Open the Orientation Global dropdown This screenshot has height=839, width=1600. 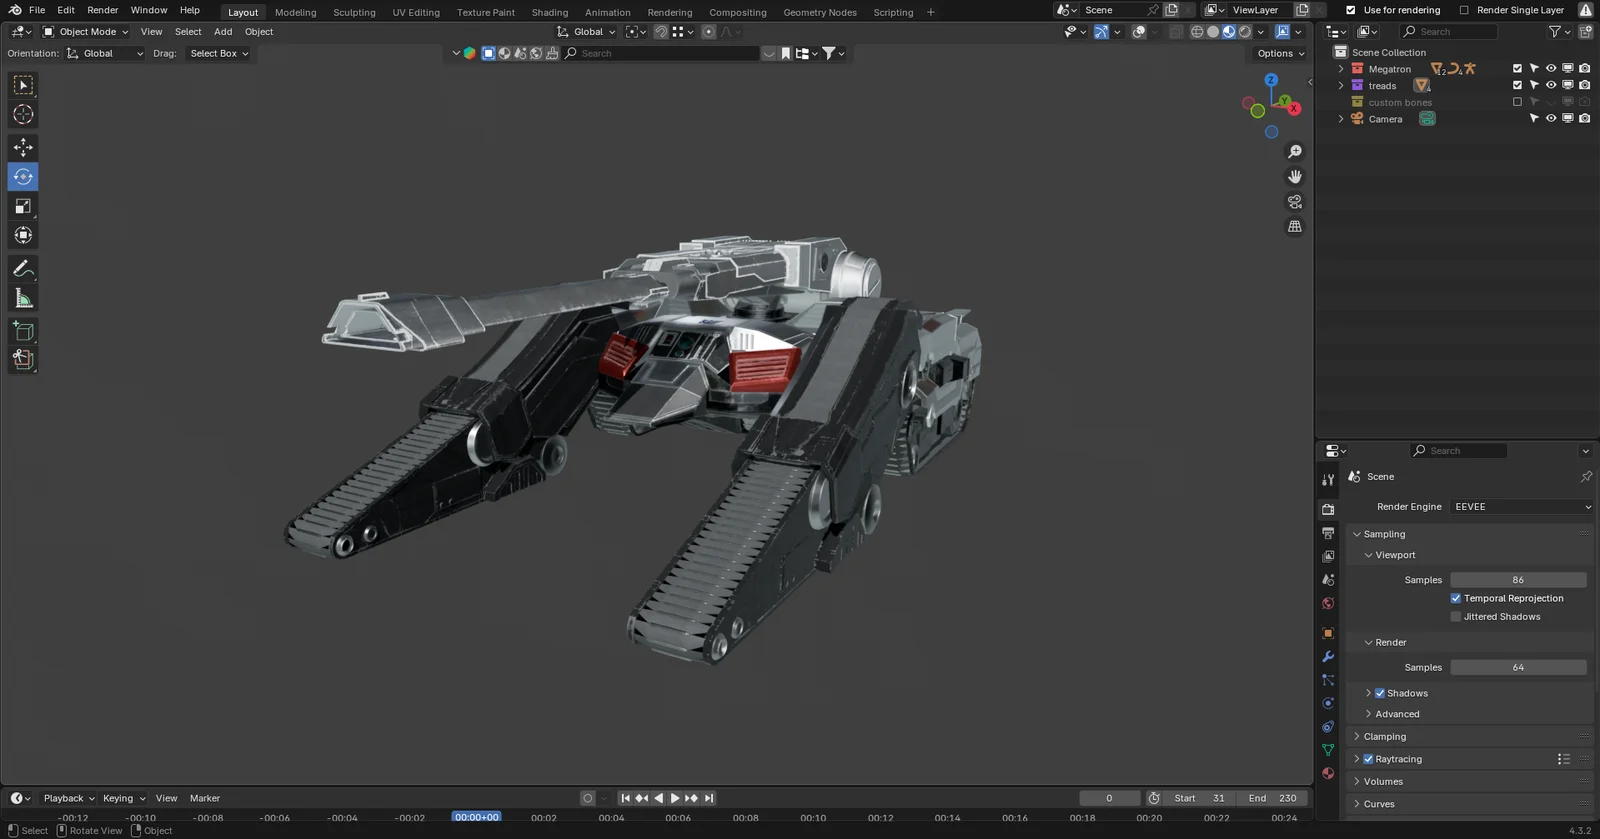(x=105, y=53)
